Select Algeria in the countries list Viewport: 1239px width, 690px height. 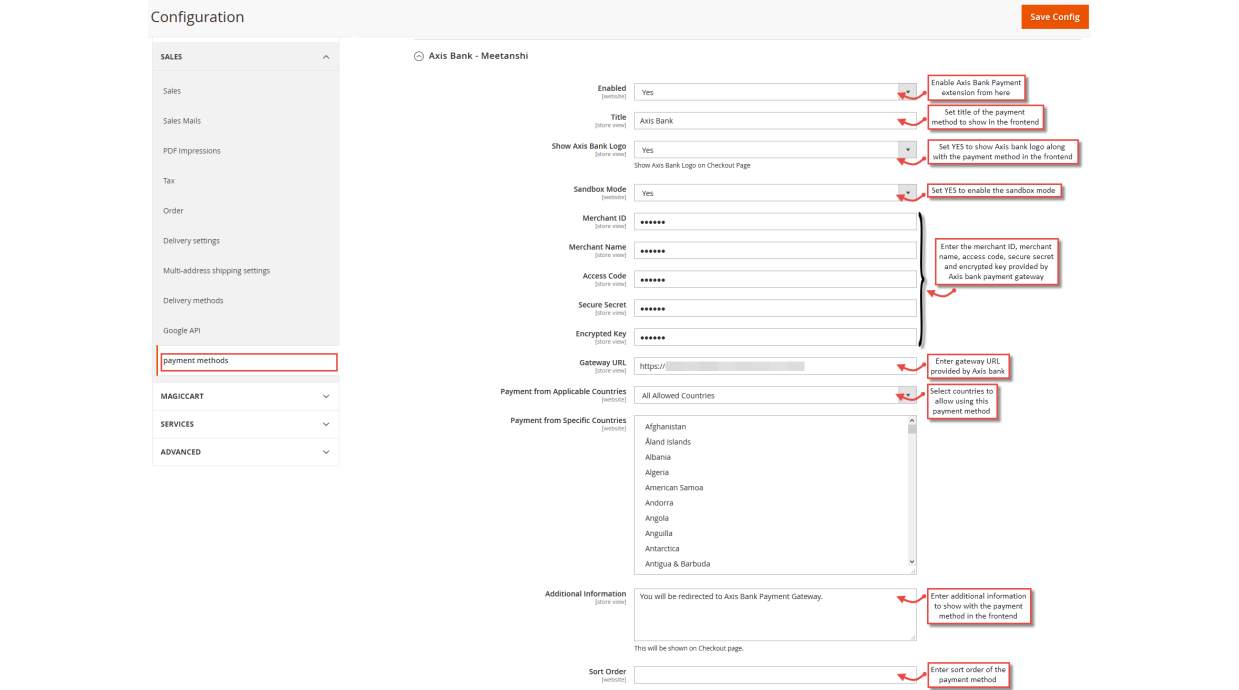click(x=771, y=472)
